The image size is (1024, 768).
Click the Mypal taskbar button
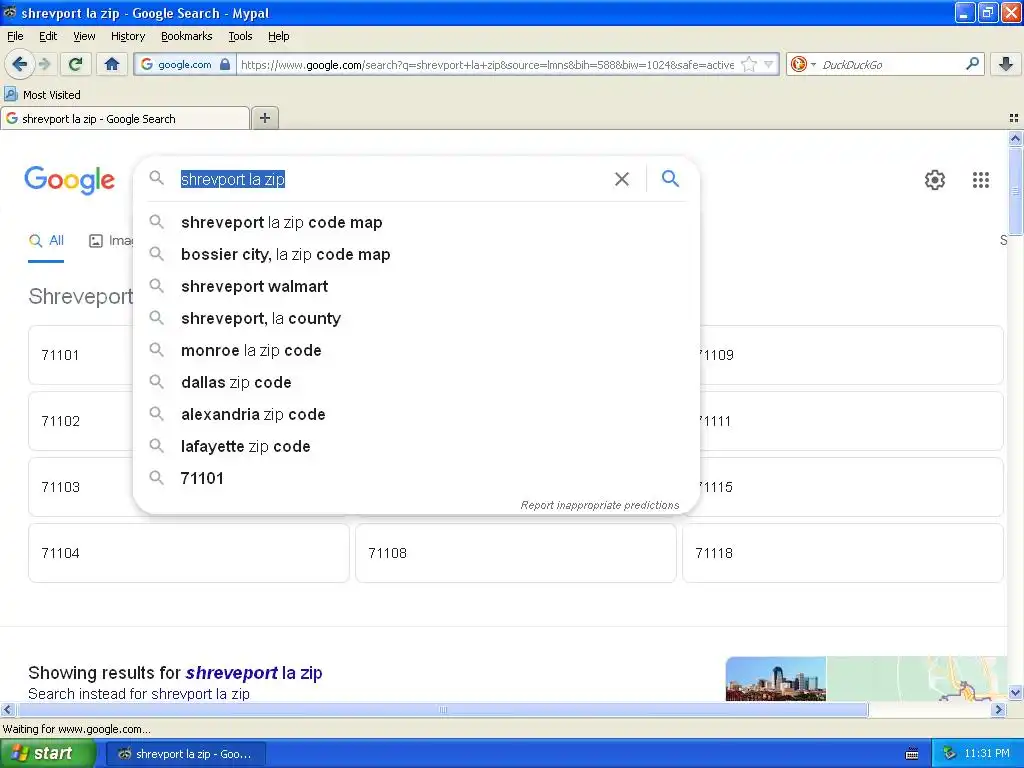[x=185, y=754]
